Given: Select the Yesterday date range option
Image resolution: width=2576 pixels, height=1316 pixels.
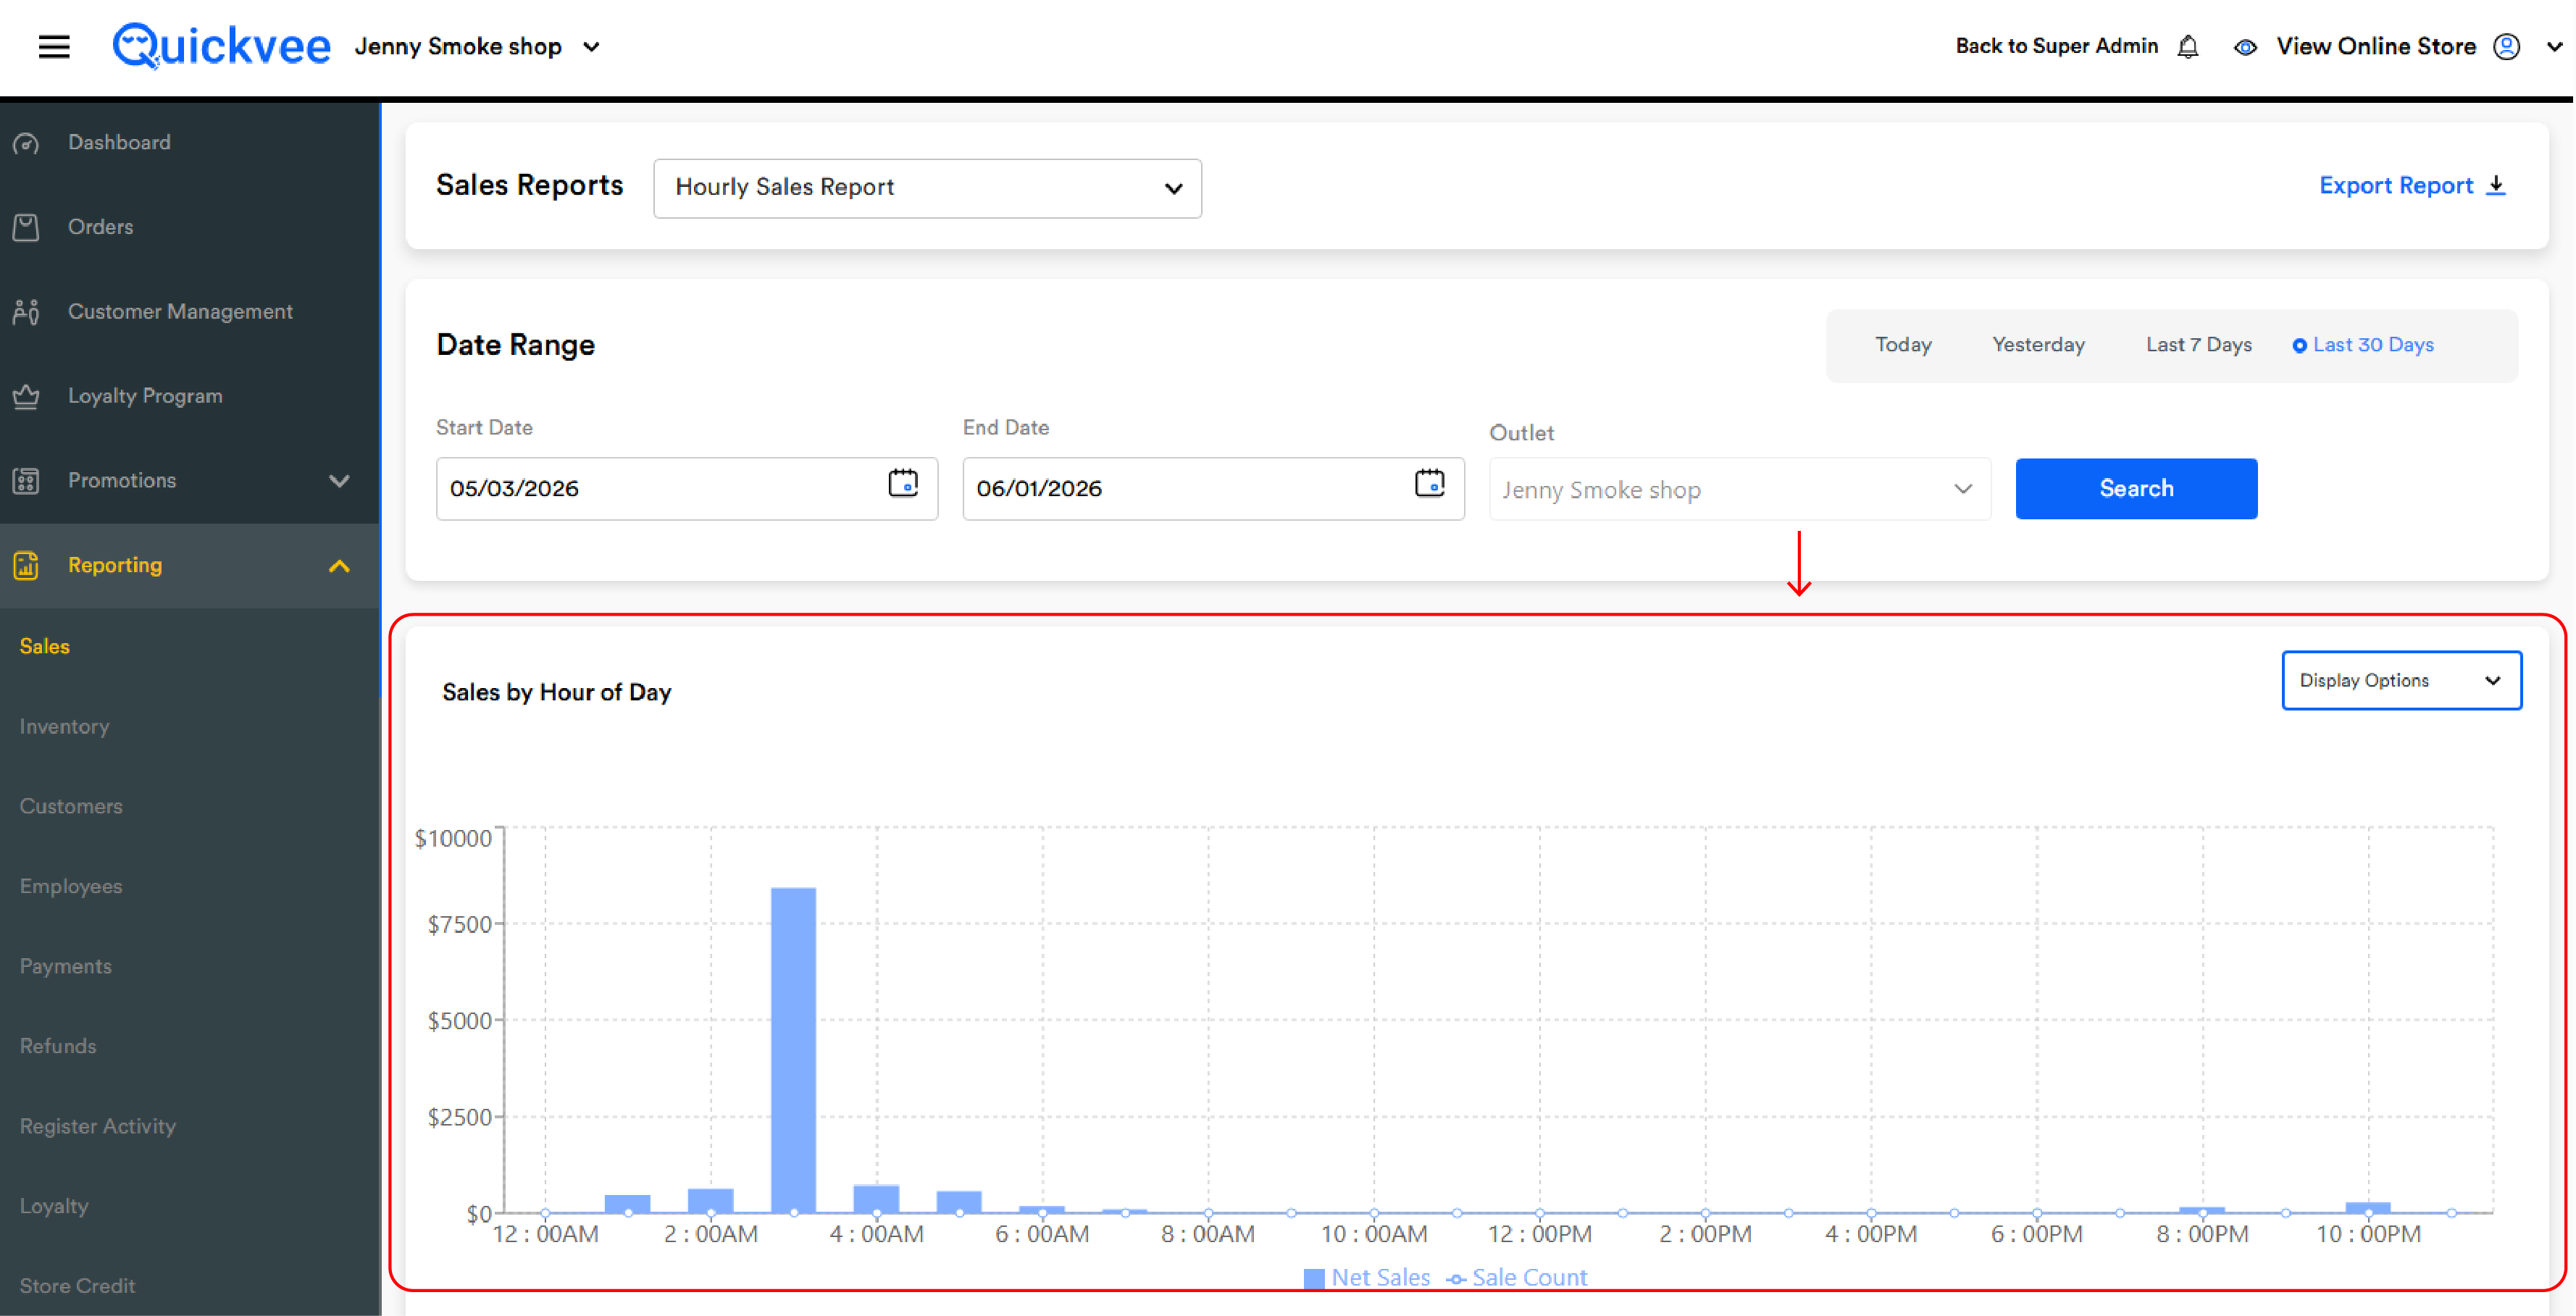Looking at the screenshot, I should [2038, 344].
